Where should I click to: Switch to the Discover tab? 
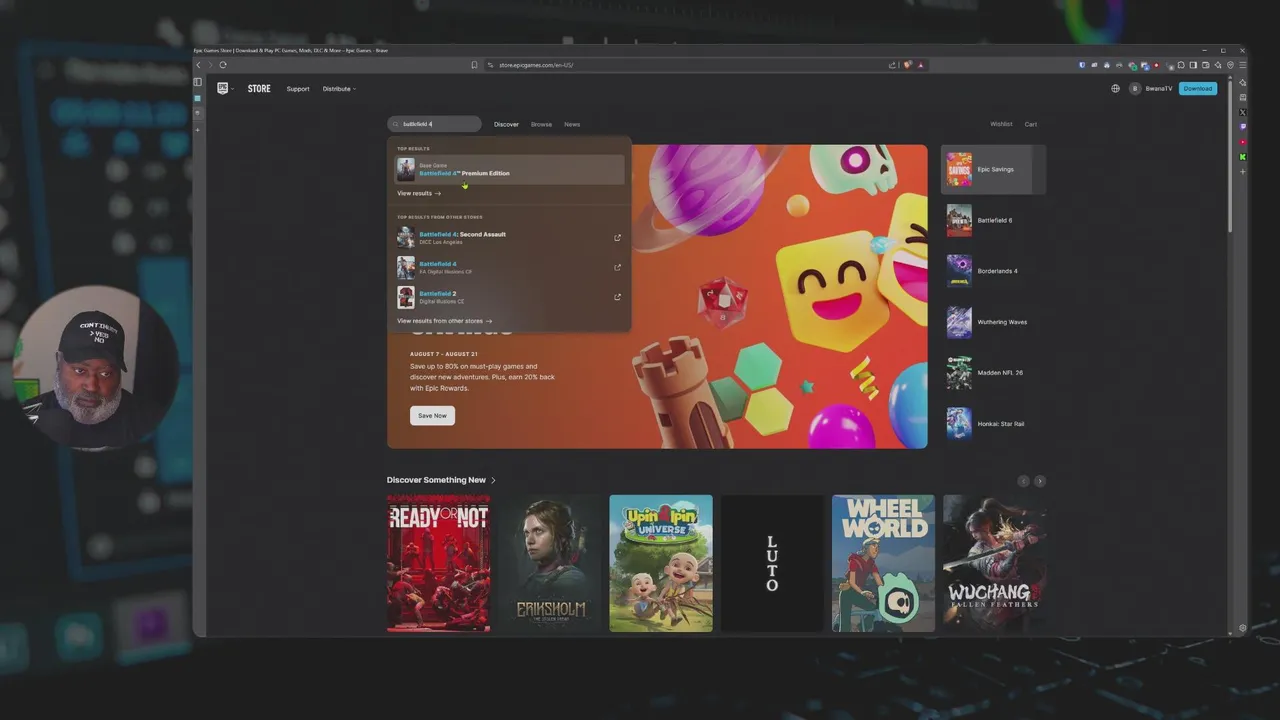506,124
